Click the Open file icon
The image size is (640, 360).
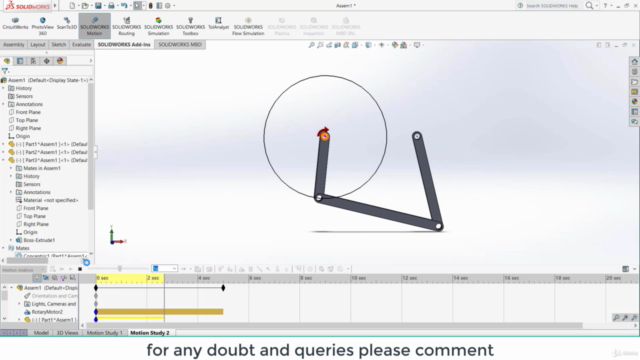(x=85, y=6)
